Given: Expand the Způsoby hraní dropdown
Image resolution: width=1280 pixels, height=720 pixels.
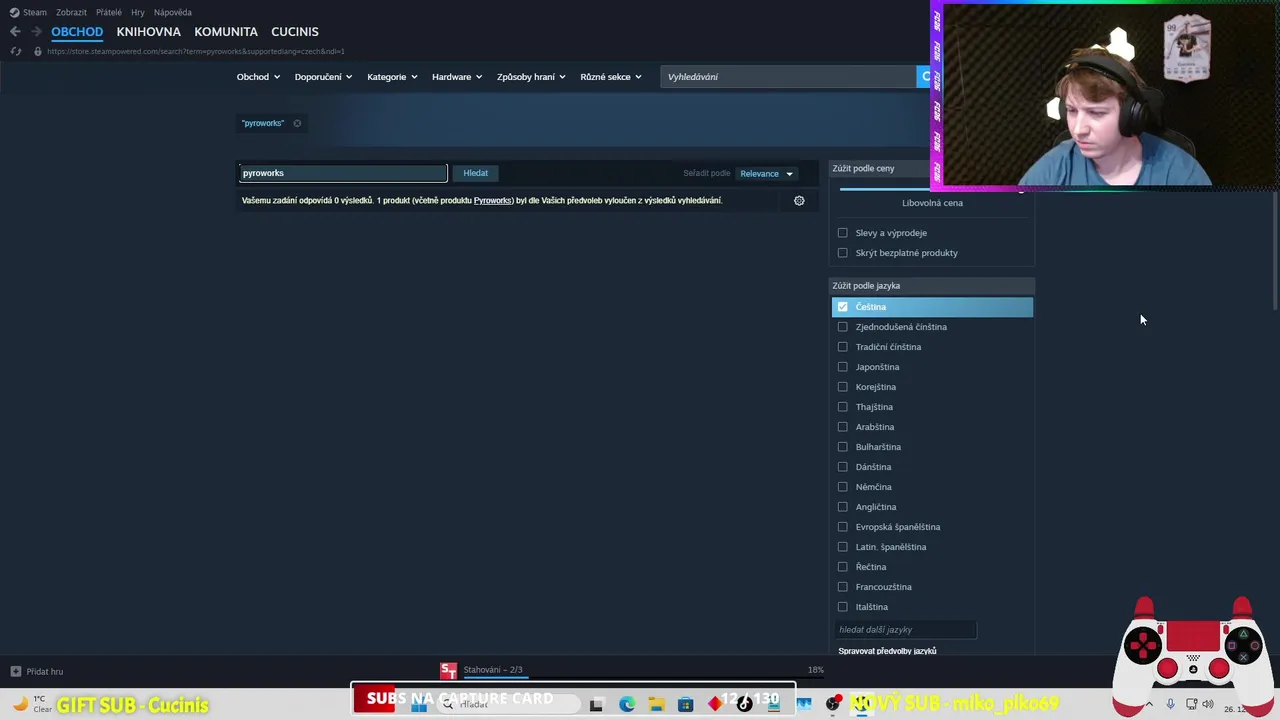Looking at the screenshot, I should click(x=531, y=77).
